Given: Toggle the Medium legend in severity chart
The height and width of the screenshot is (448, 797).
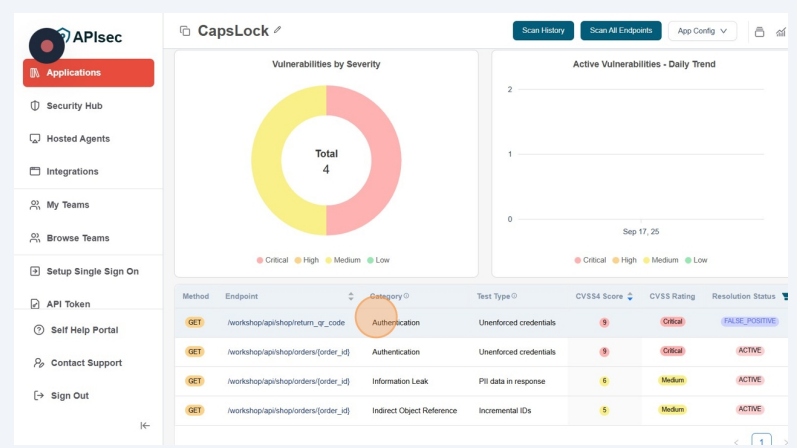Looking at the screenshot, I should tap(341, 260).
